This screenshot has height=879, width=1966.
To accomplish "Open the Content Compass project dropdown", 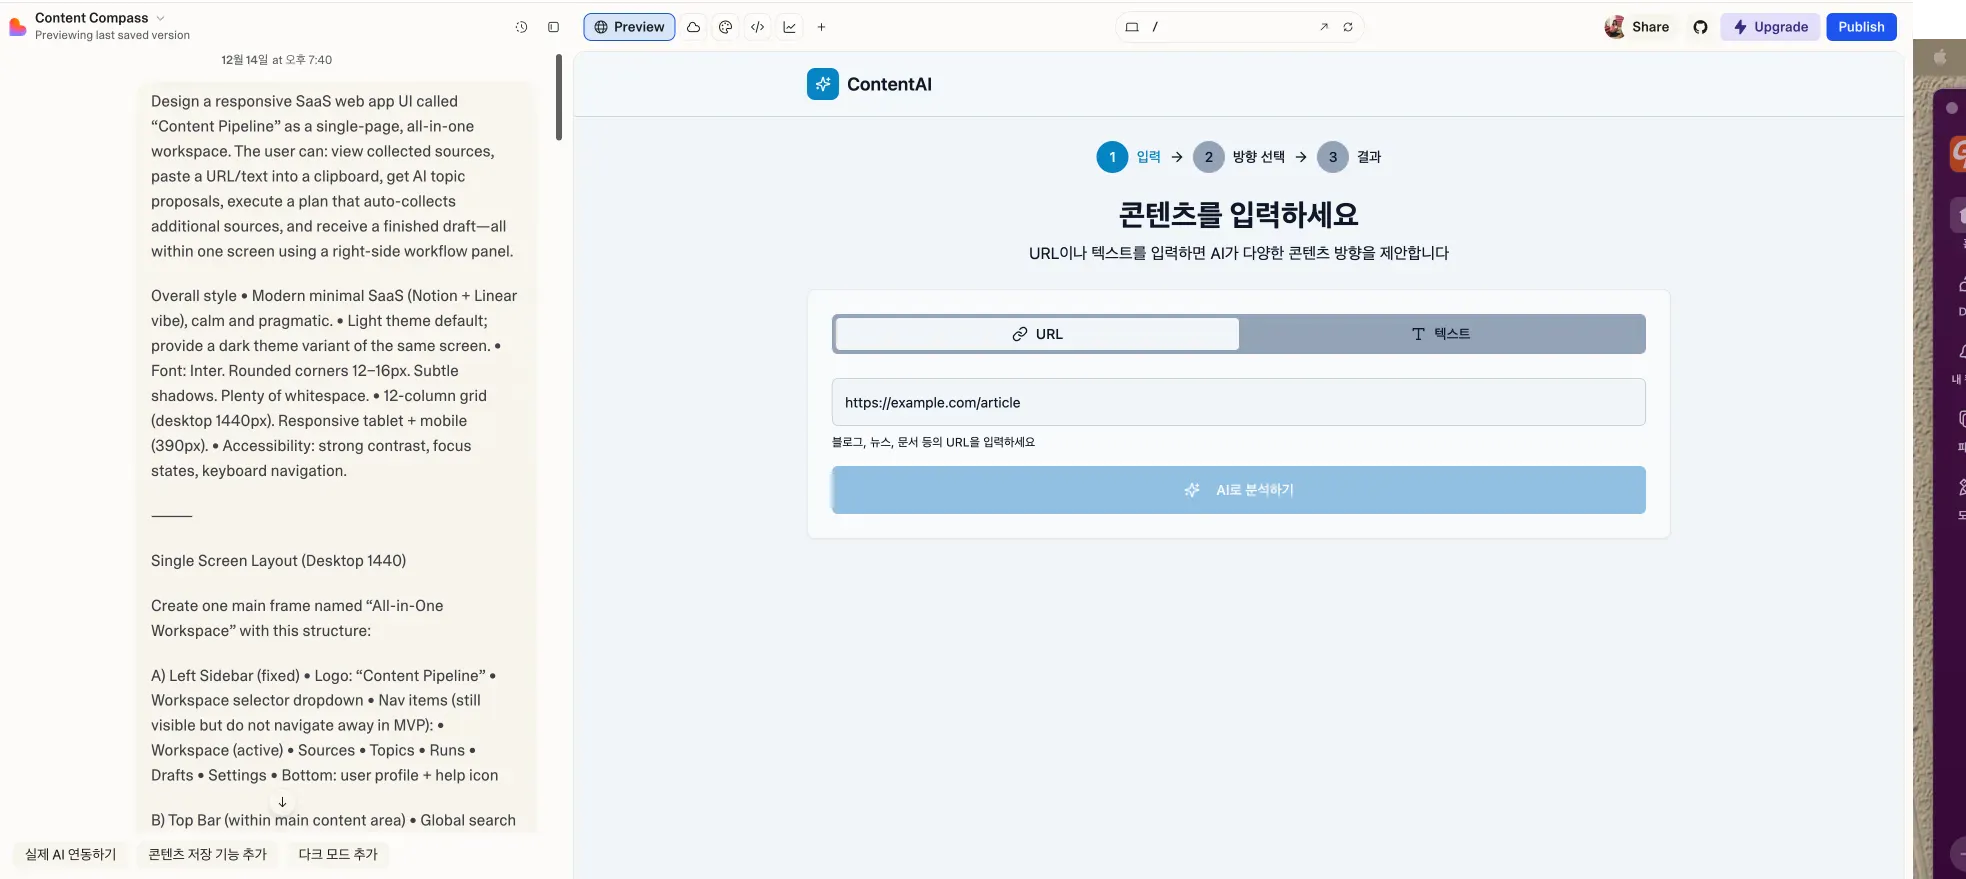I will coord(100,18).
